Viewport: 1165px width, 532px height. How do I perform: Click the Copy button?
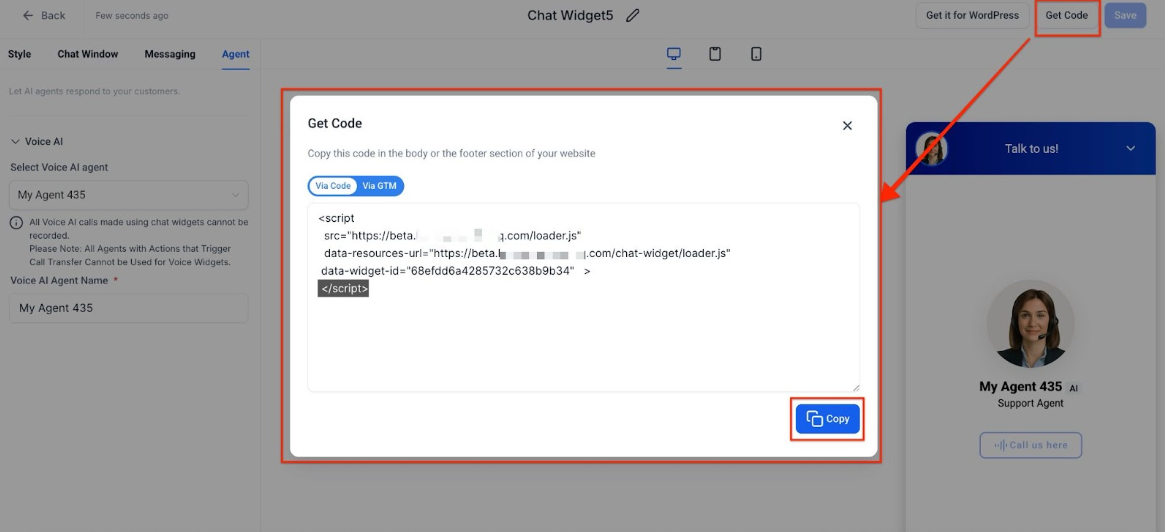tap(828, 419)
